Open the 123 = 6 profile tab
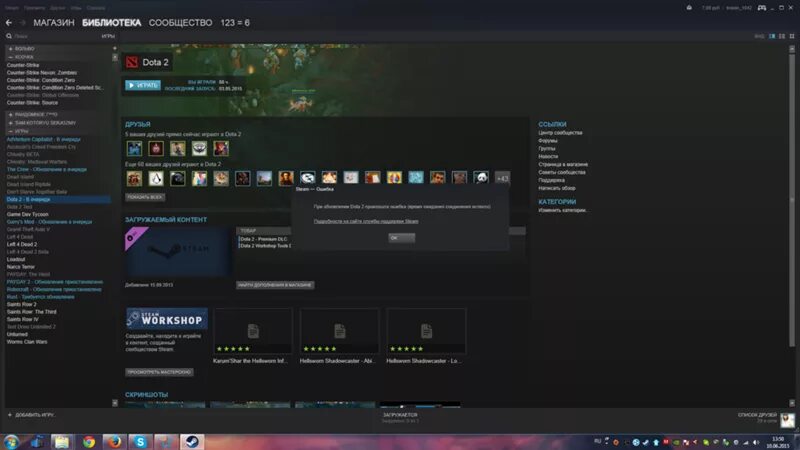 click(235, 23)
